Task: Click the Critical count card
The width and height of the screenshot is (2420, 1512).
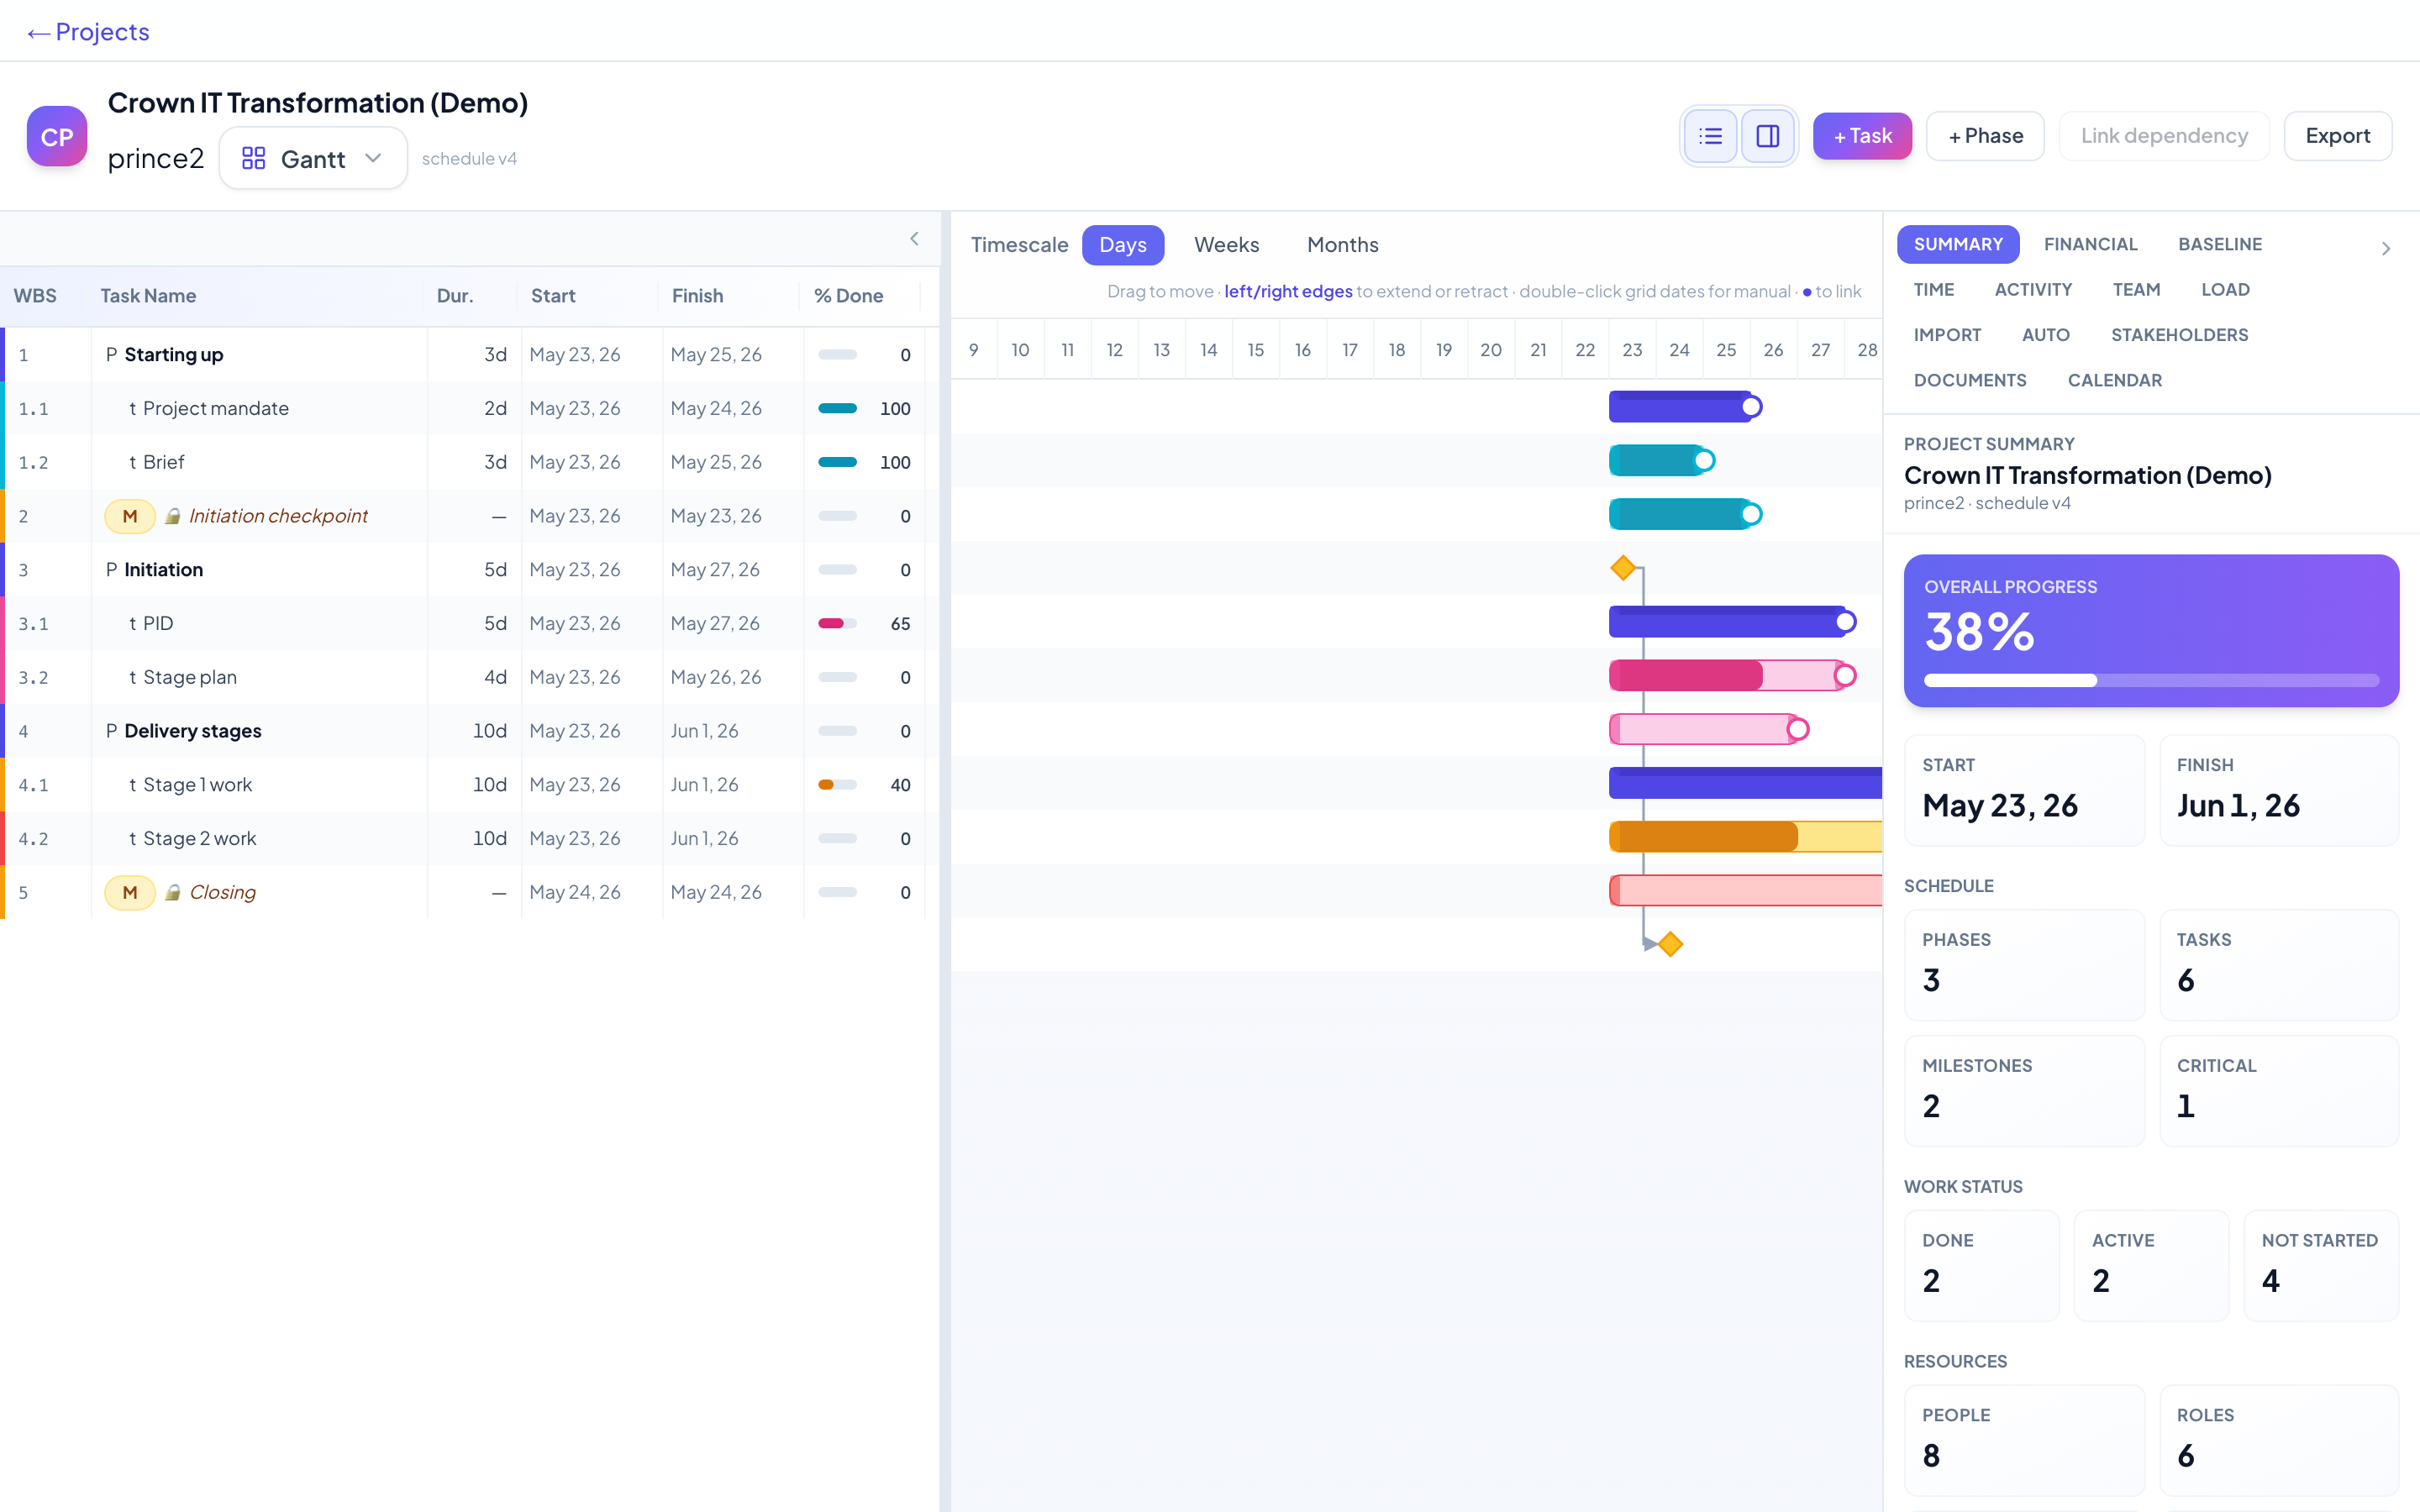Action: click(2279, 1091)
